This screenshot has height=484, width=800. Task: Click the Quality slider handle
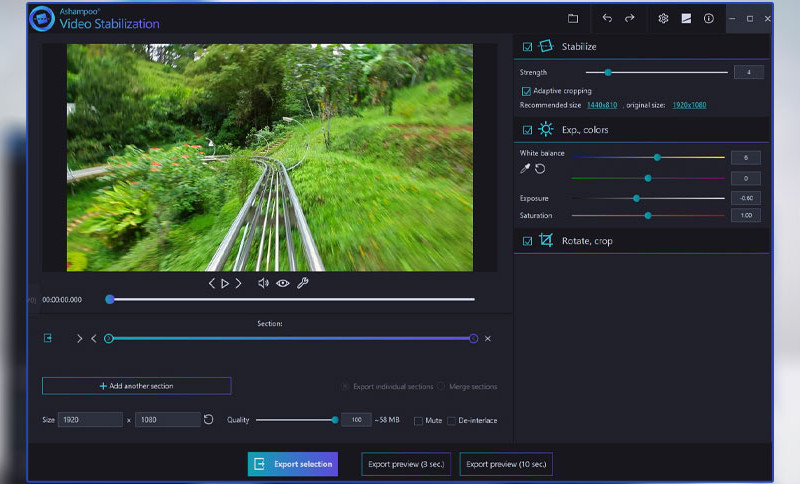point(335,420)
